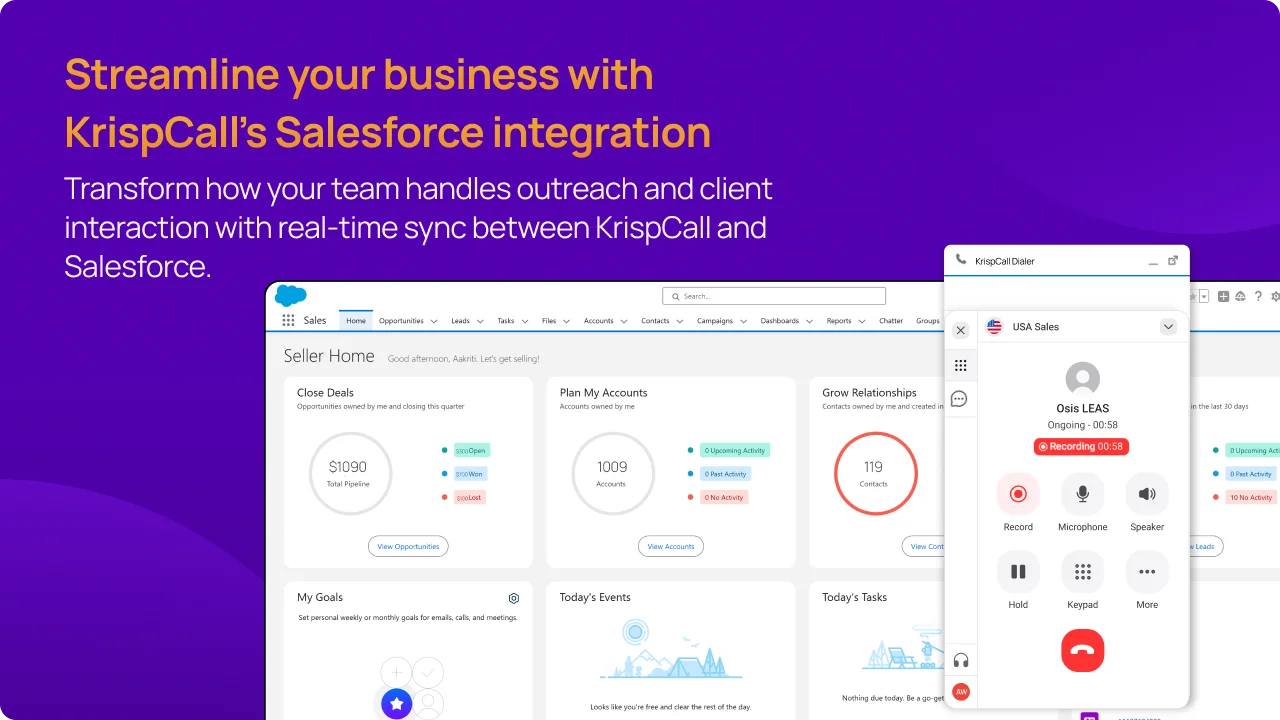Open messages chat icon in dialer sidebar
This screenshot has width=1280, height=720.
[959, 399]
